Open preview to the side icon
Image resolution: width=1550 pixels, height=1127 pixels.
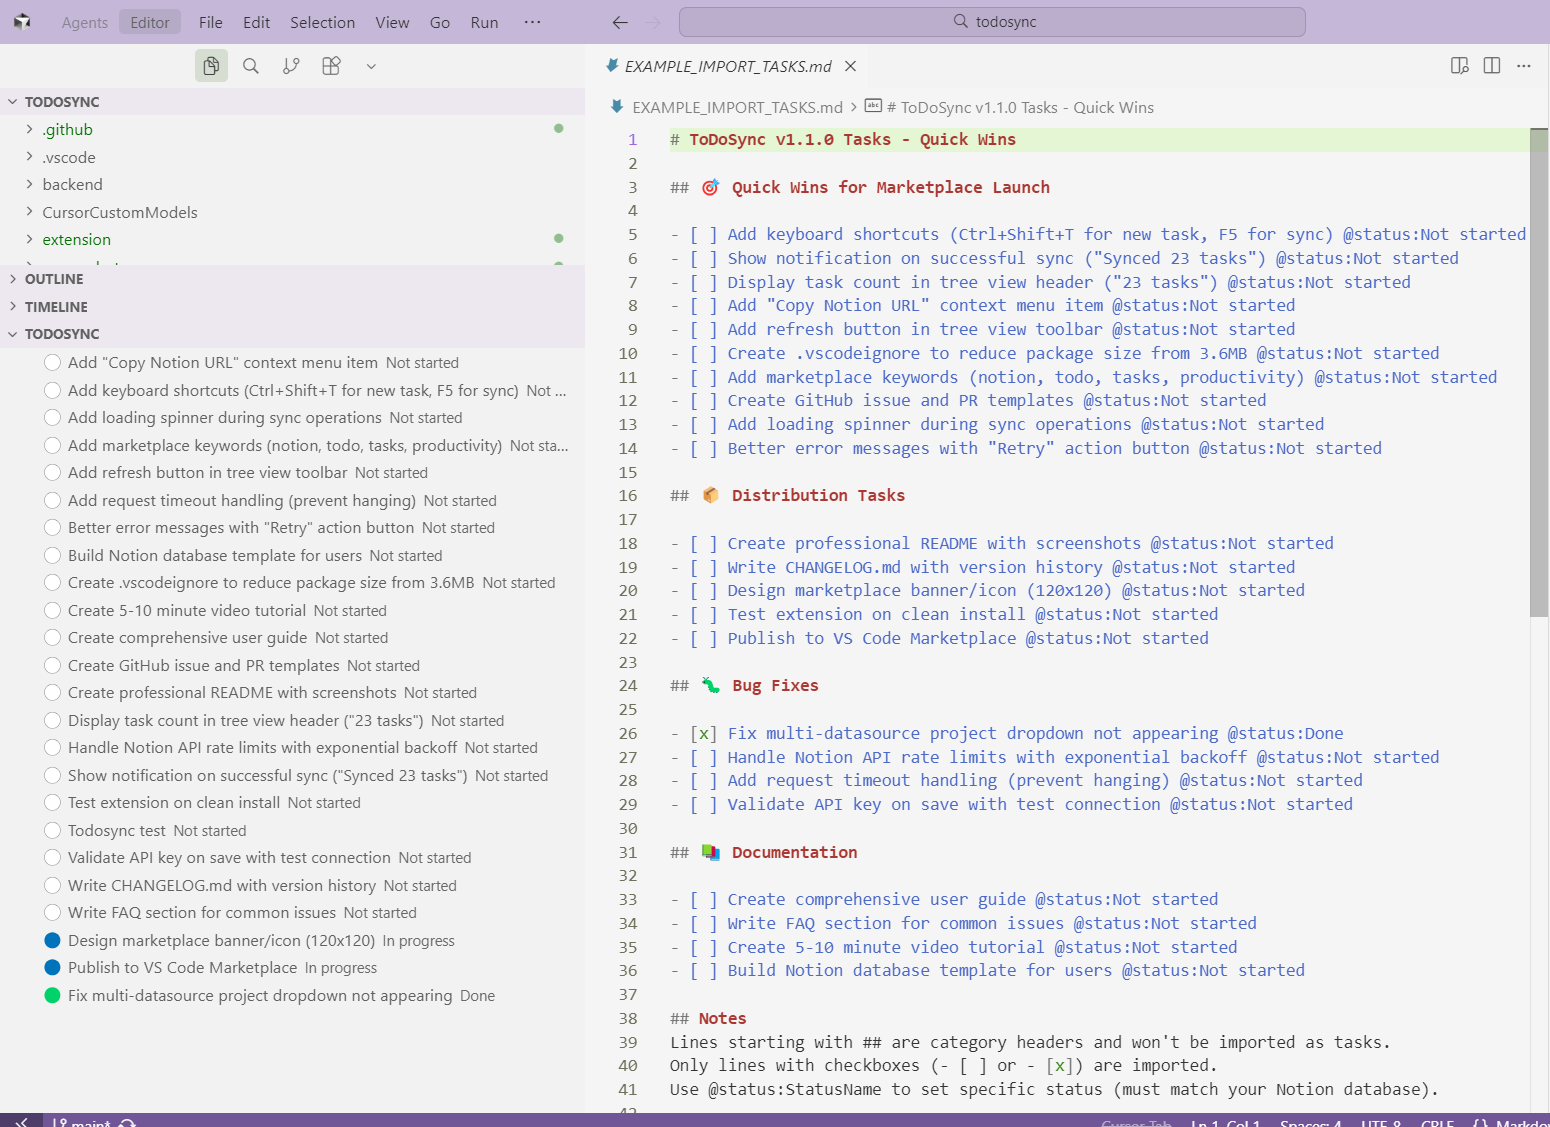[1460, 66]
